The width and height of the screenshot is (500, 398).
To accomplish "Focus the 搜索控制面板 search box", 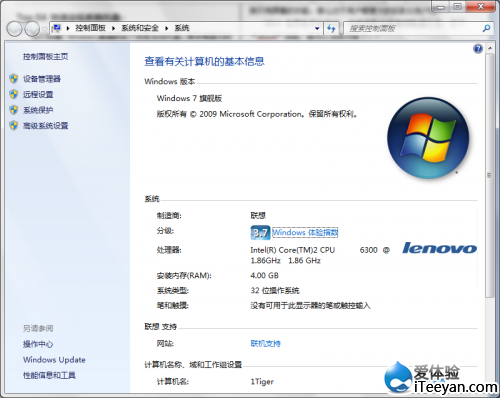I will [x=413, y=29].
